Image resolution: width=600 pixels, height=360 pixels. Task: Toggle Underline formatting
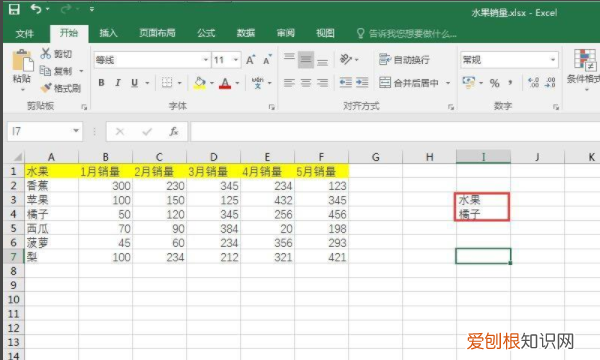134,83
